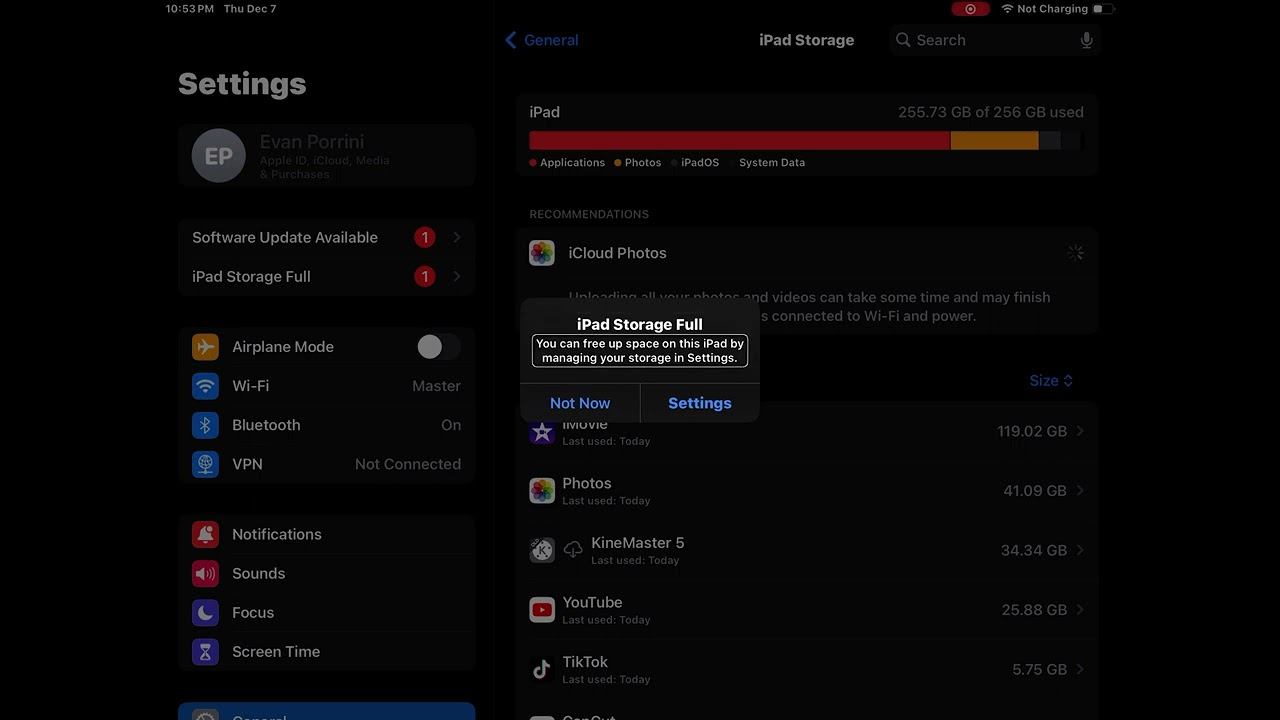1280x720 pixels.
Task: Open iMovie storage details chevron
Action: coord(1080,432)
